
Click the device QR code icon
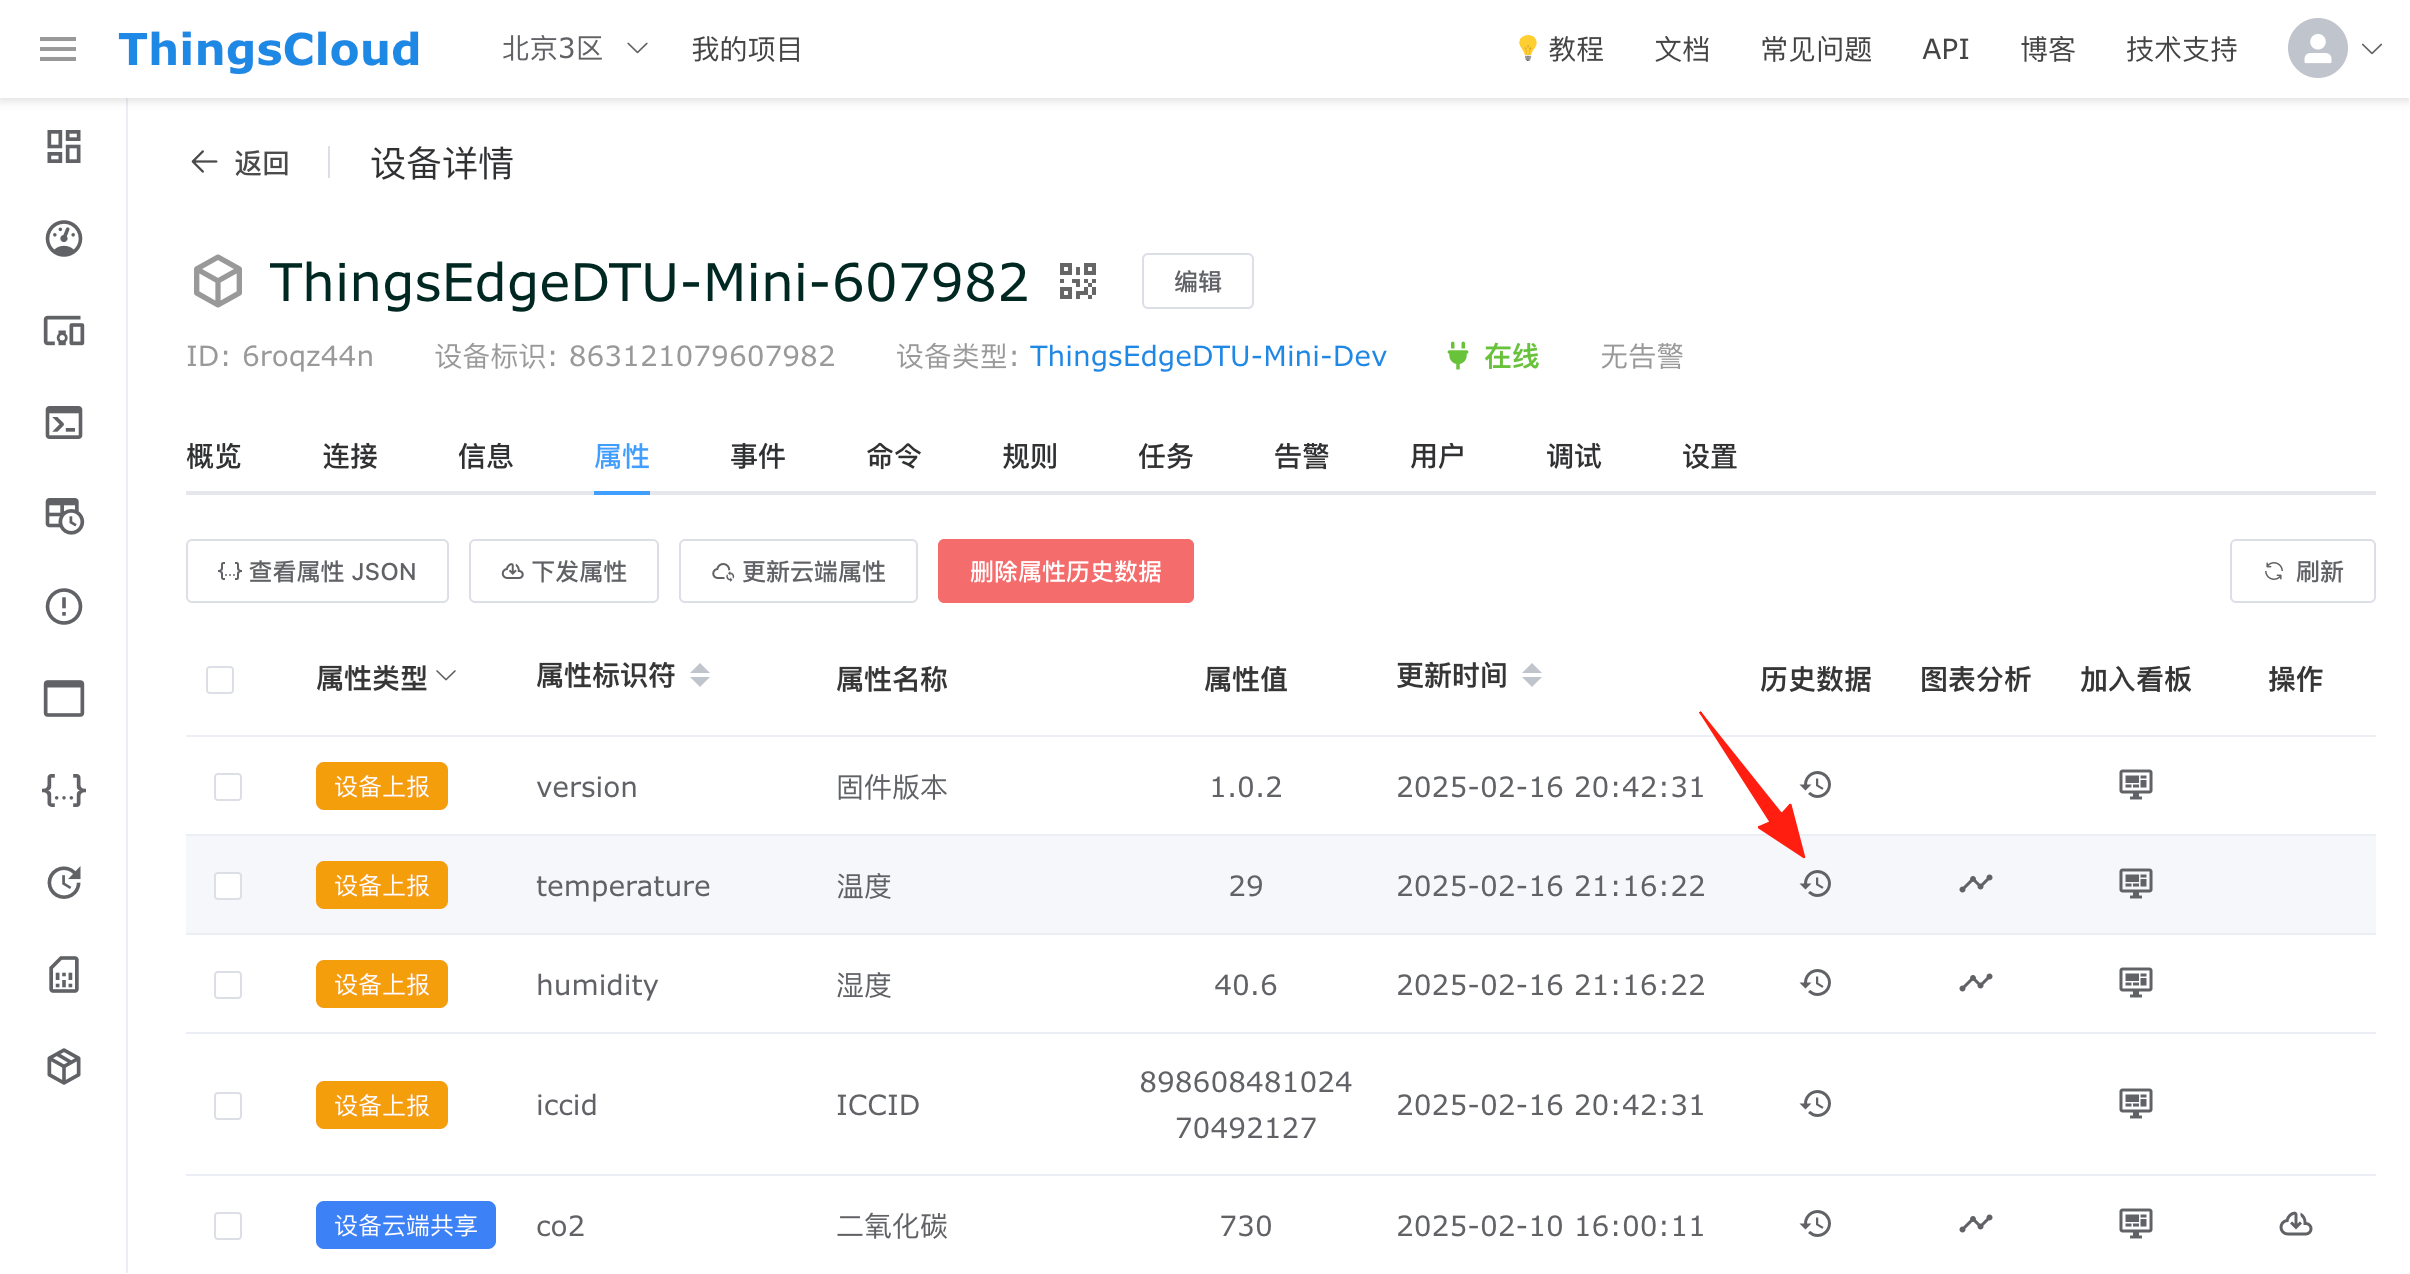1078,281
